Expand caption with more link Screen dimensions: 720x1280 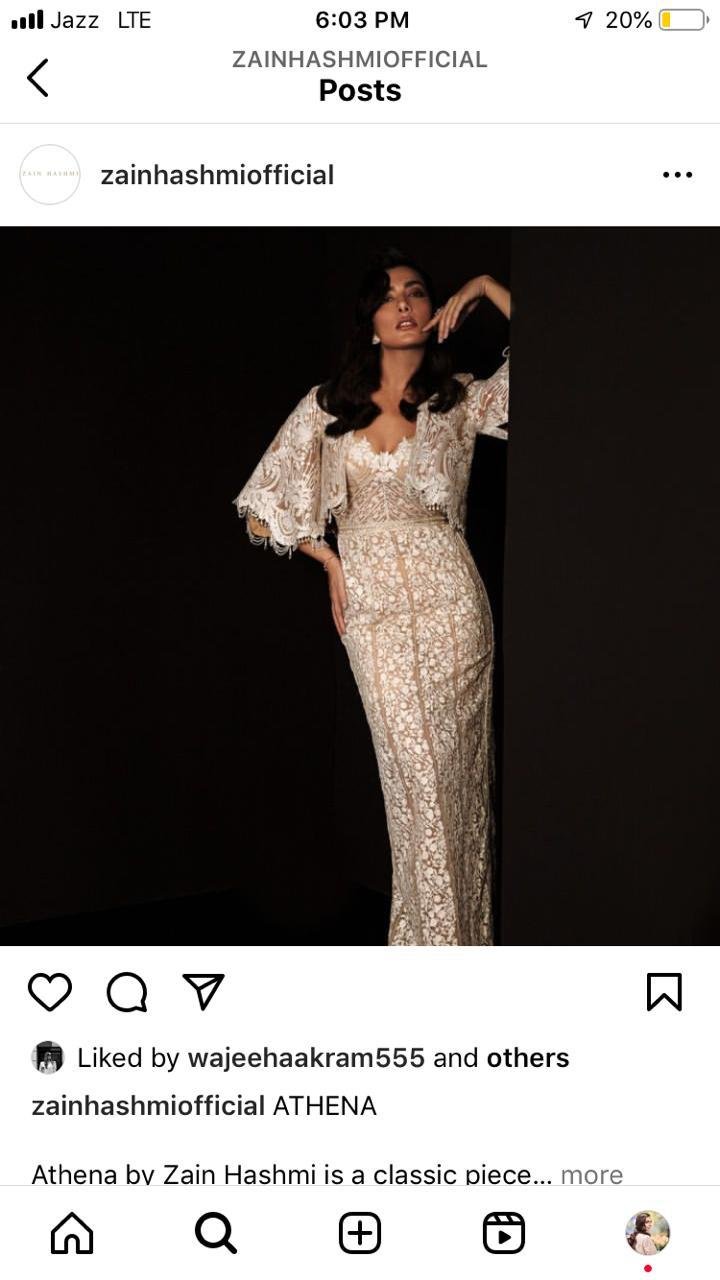[592, 1174]
